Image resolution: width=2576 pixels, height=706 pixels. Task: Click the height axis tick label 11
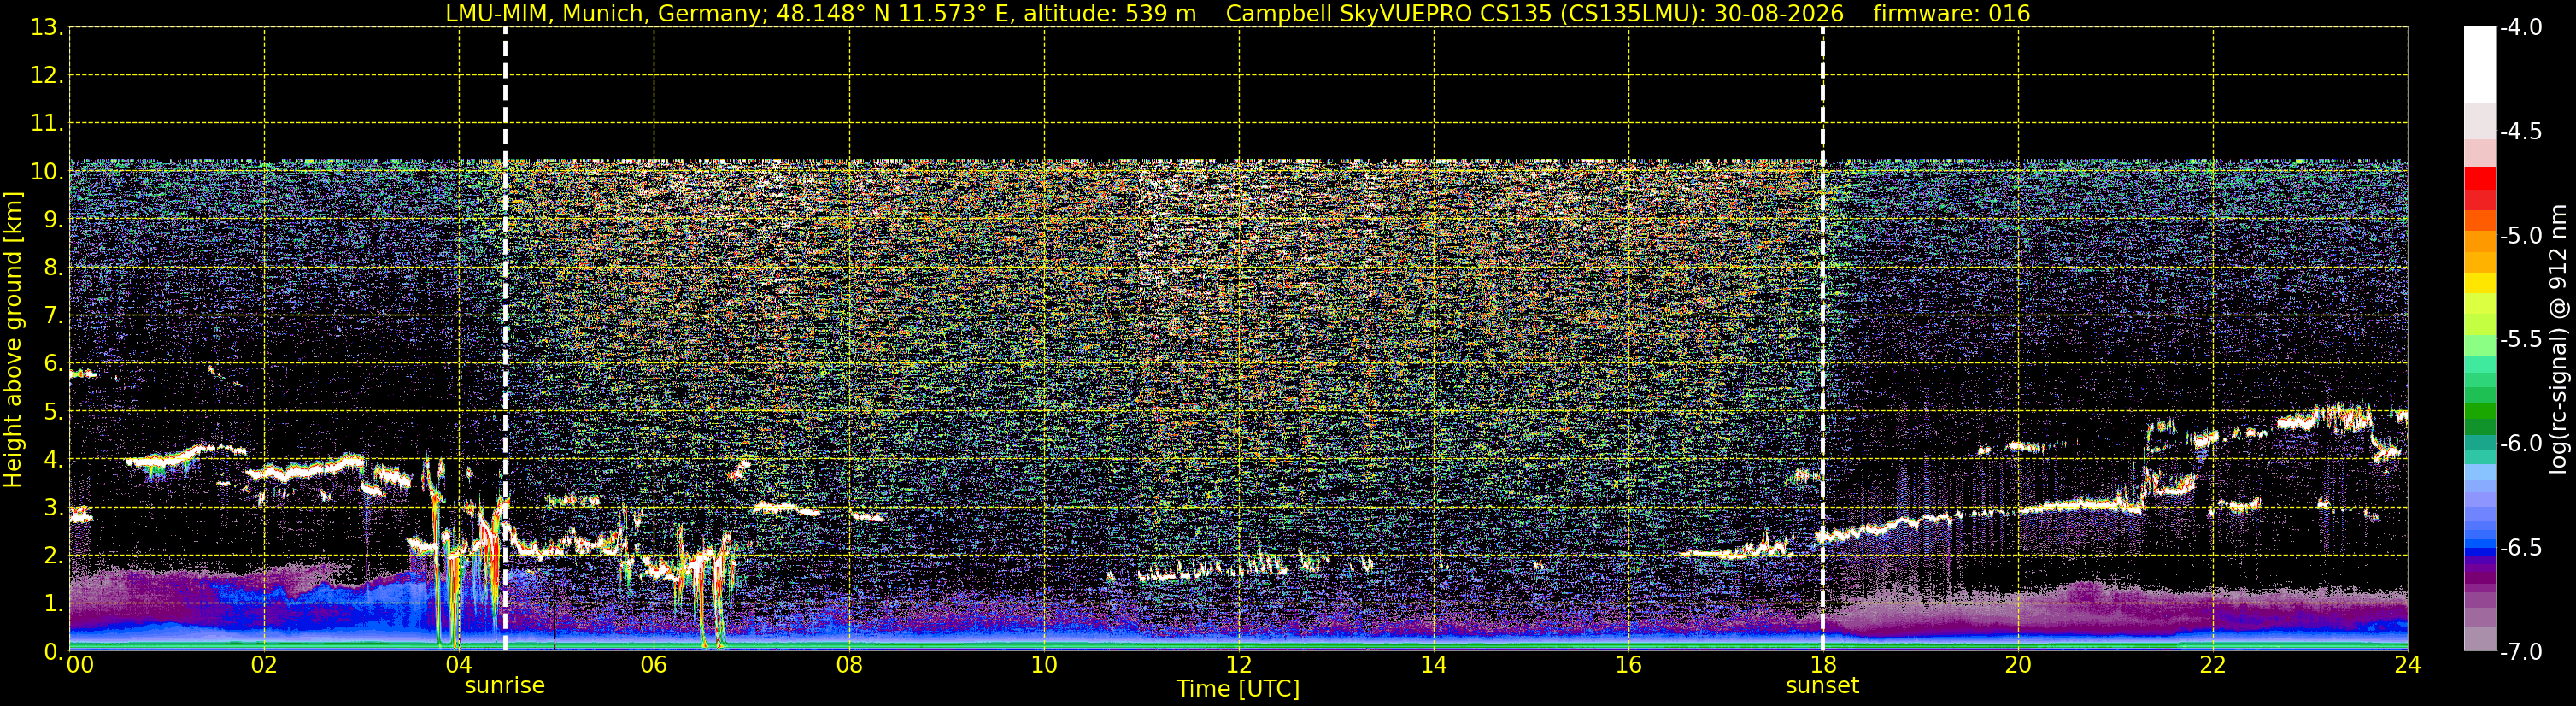(46, 124)
